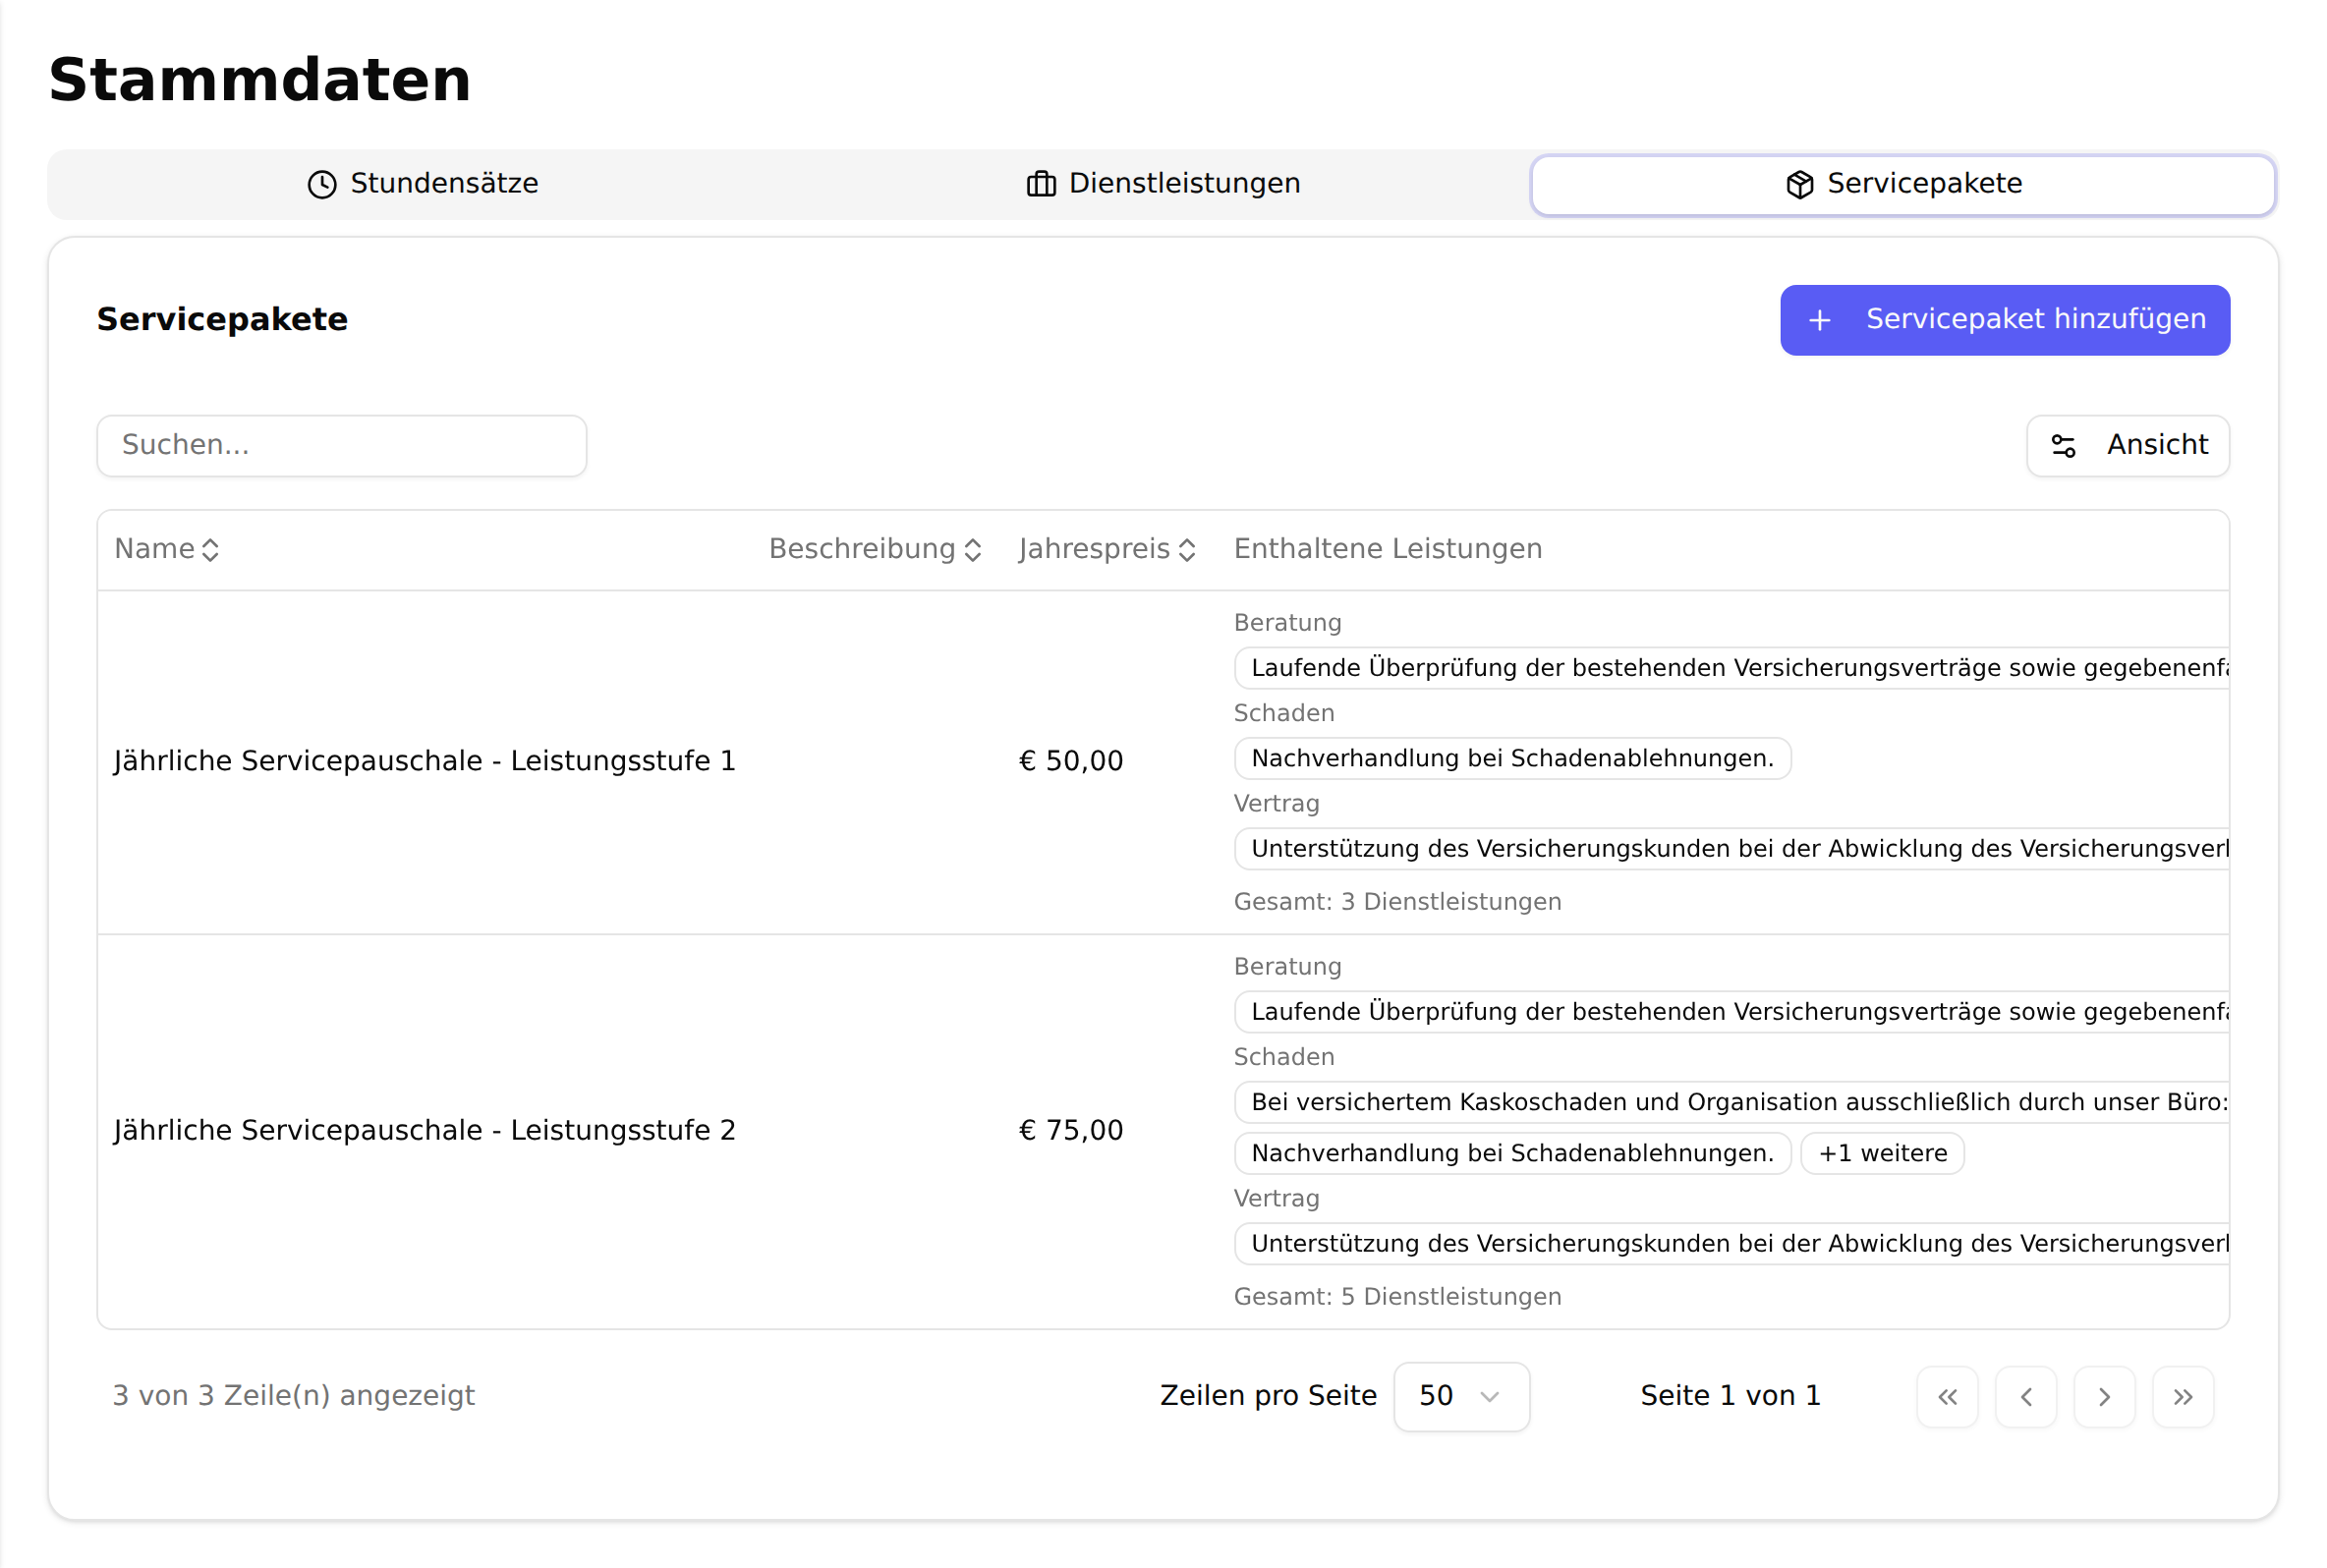
Task: Click Laufende Überprüfung tag in Leistungsstufe 2
Action: pyautogui.click(x=1731, y=1012)
